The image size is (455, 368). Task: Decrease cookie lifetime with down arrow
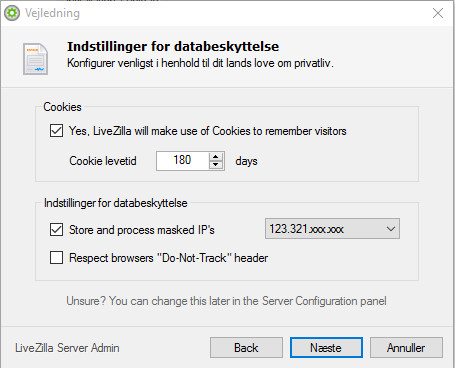[216, 165]
